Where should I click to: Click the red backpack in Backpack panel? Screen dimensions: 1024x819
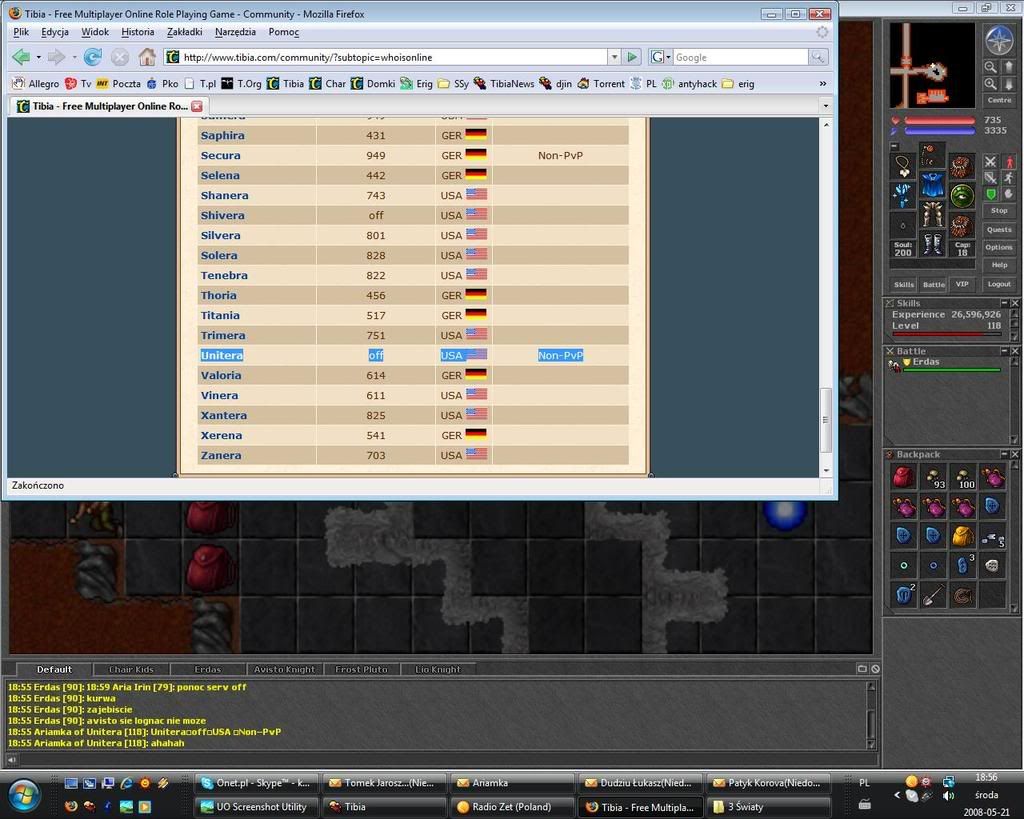click(x=903, y=477)
